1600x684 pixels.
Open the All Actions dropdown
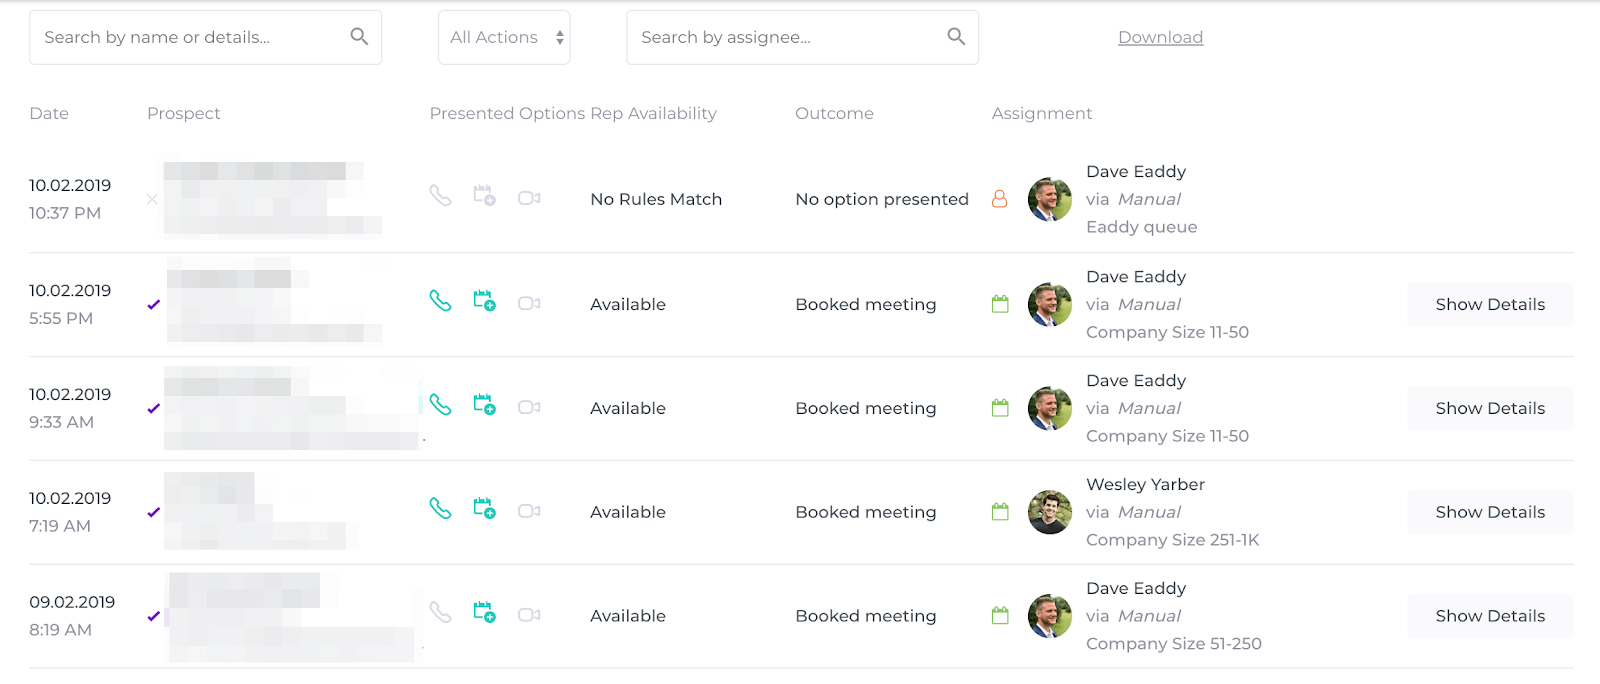[x=504, y=38]
